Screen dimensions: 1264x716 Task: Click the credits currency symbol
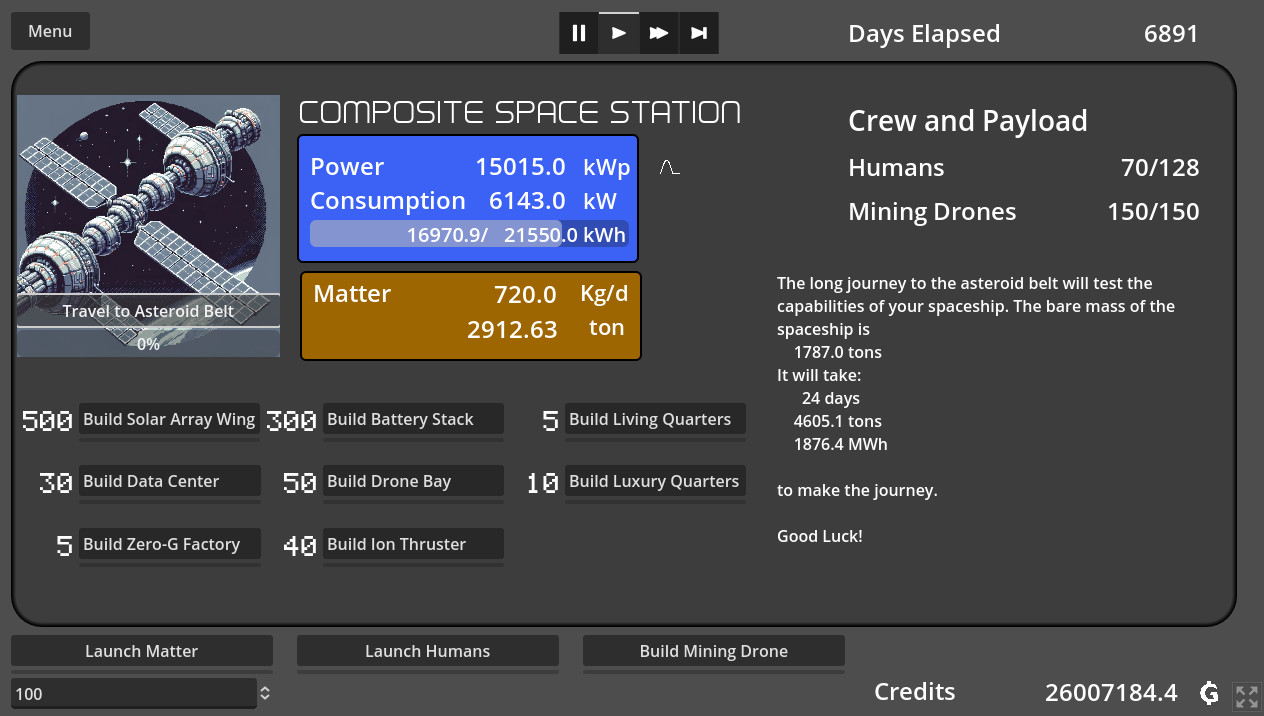pos(1209,692)
